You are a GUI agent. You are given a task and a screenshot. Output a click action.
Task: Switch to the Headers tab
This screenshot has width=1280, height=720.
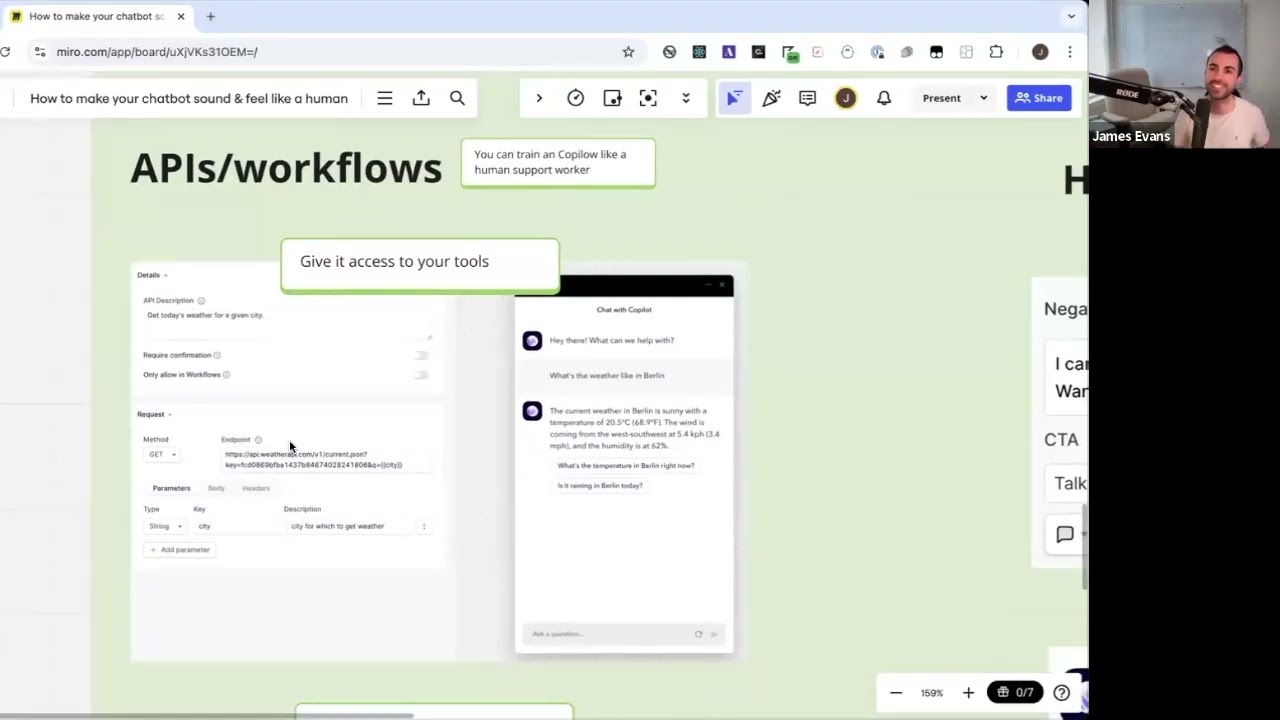[256, 488]
